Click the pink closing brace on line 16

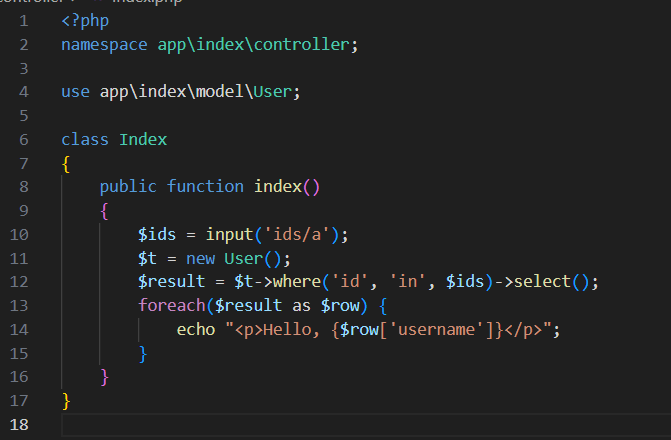tap(104, 378)
